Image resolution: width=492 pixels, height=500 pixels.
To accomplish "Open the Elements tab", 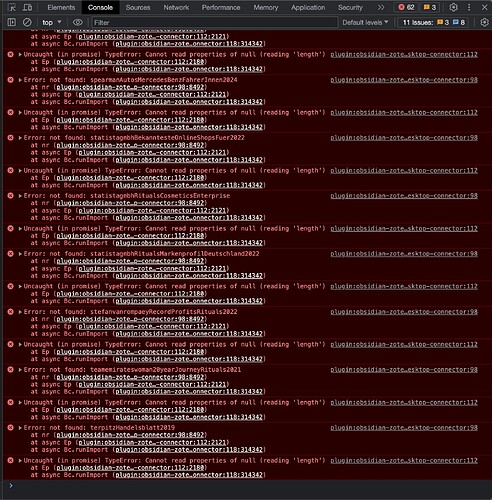I will (x=61, y=7).
